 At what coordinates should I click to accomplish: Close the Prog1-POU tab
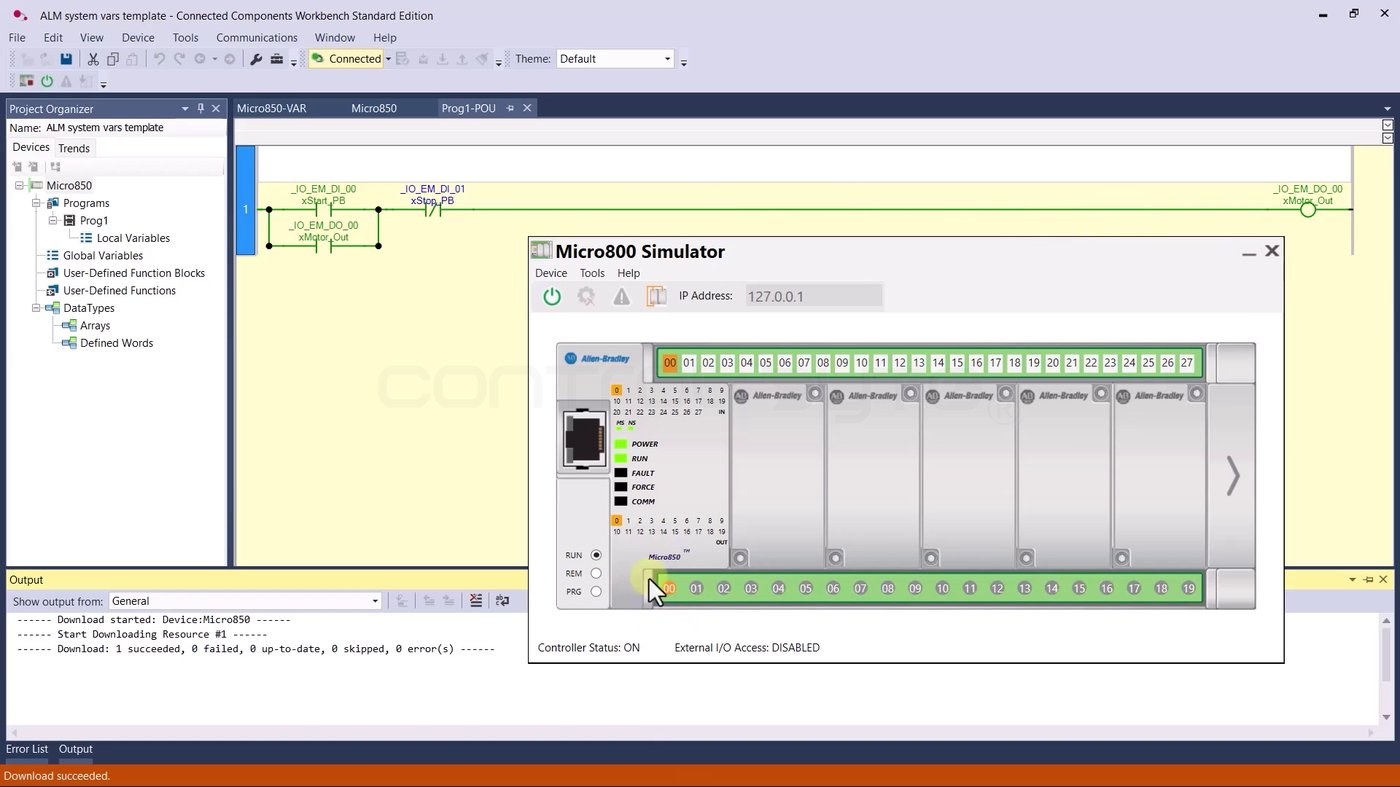click(527, 108)
